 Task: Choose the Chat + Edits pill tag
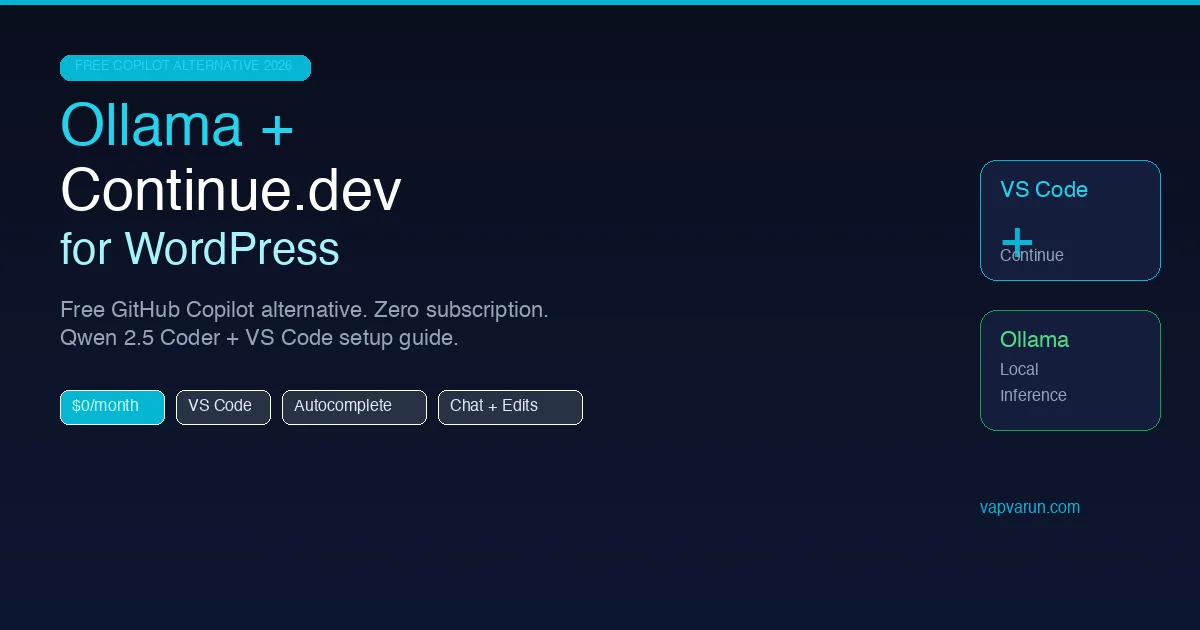510,407
